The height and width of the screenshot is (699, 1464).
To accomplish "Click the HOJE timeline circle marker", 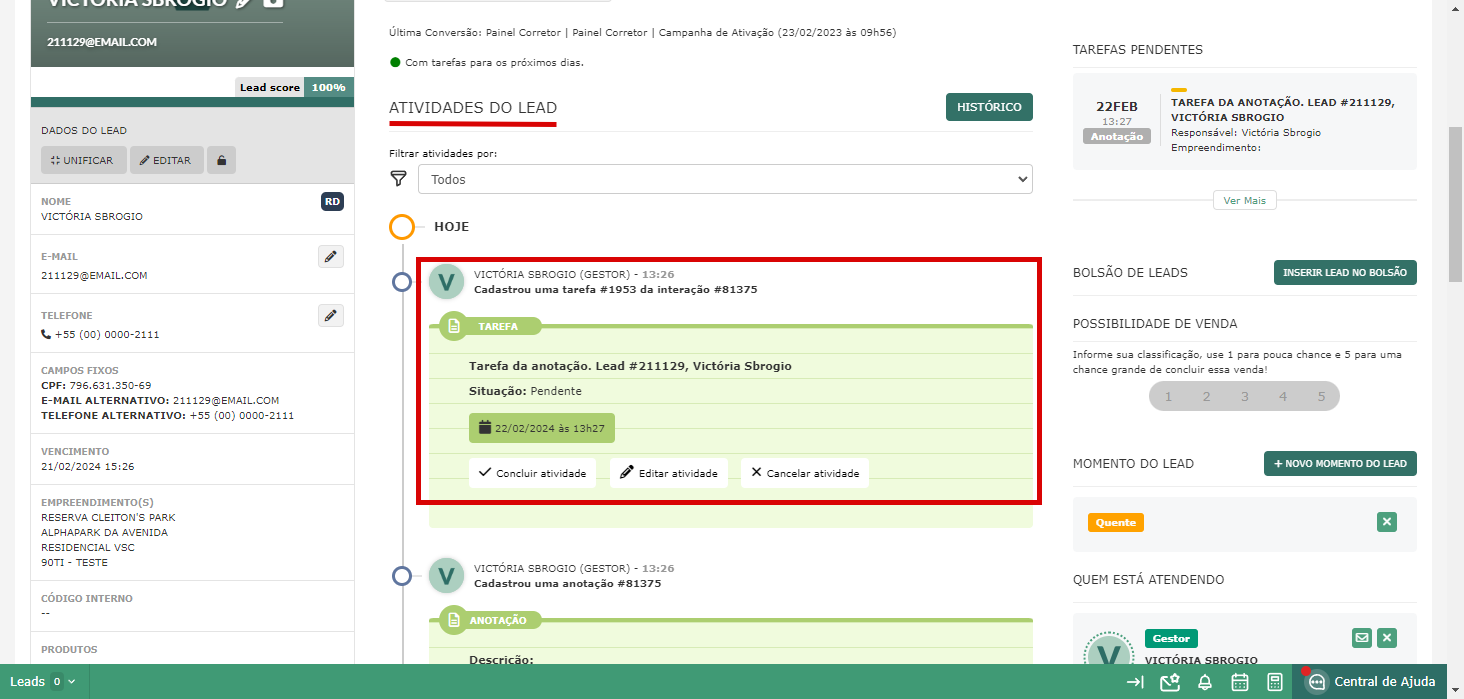I will pyautogui.click(x=402, y=227).
